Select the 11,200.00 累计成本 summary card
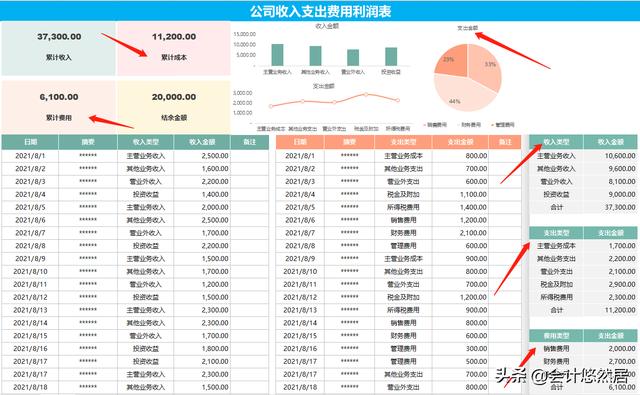The height and width of the screenshot is (395, 640). coord(174,49)
